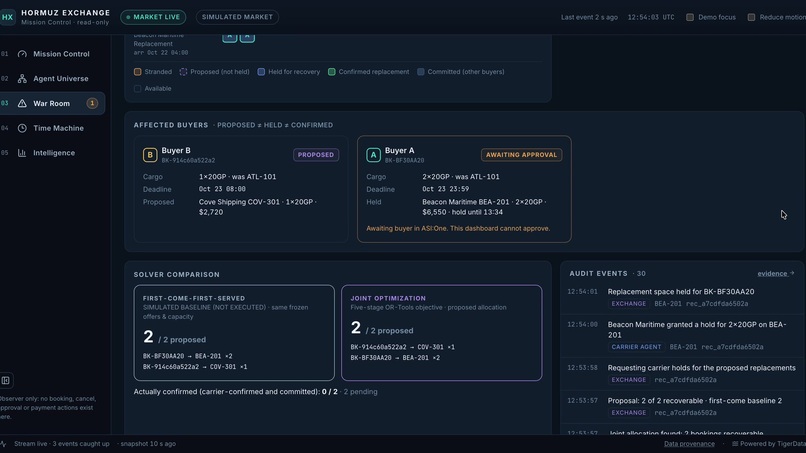
Task: Click "Actually confirmed" 0 / 2 summary line
Action: click(x=255, y=392)
